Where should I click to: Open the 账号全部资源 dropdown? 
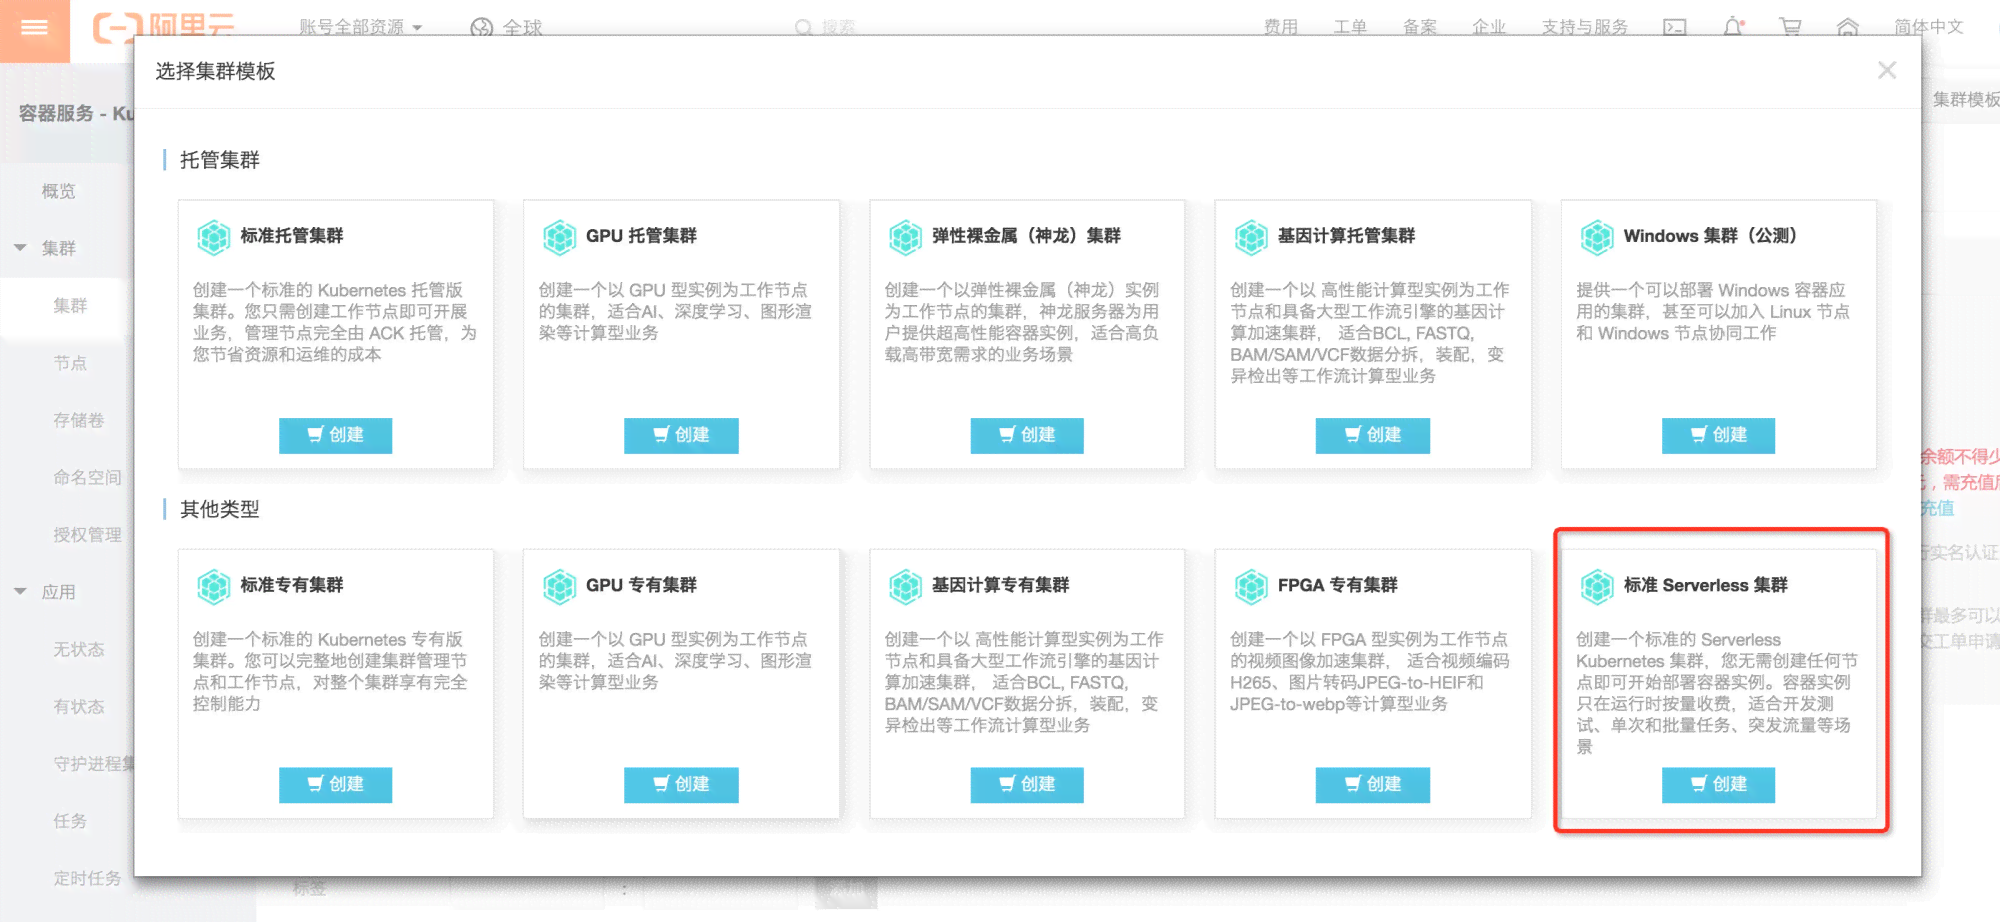[x=360, y=27]
